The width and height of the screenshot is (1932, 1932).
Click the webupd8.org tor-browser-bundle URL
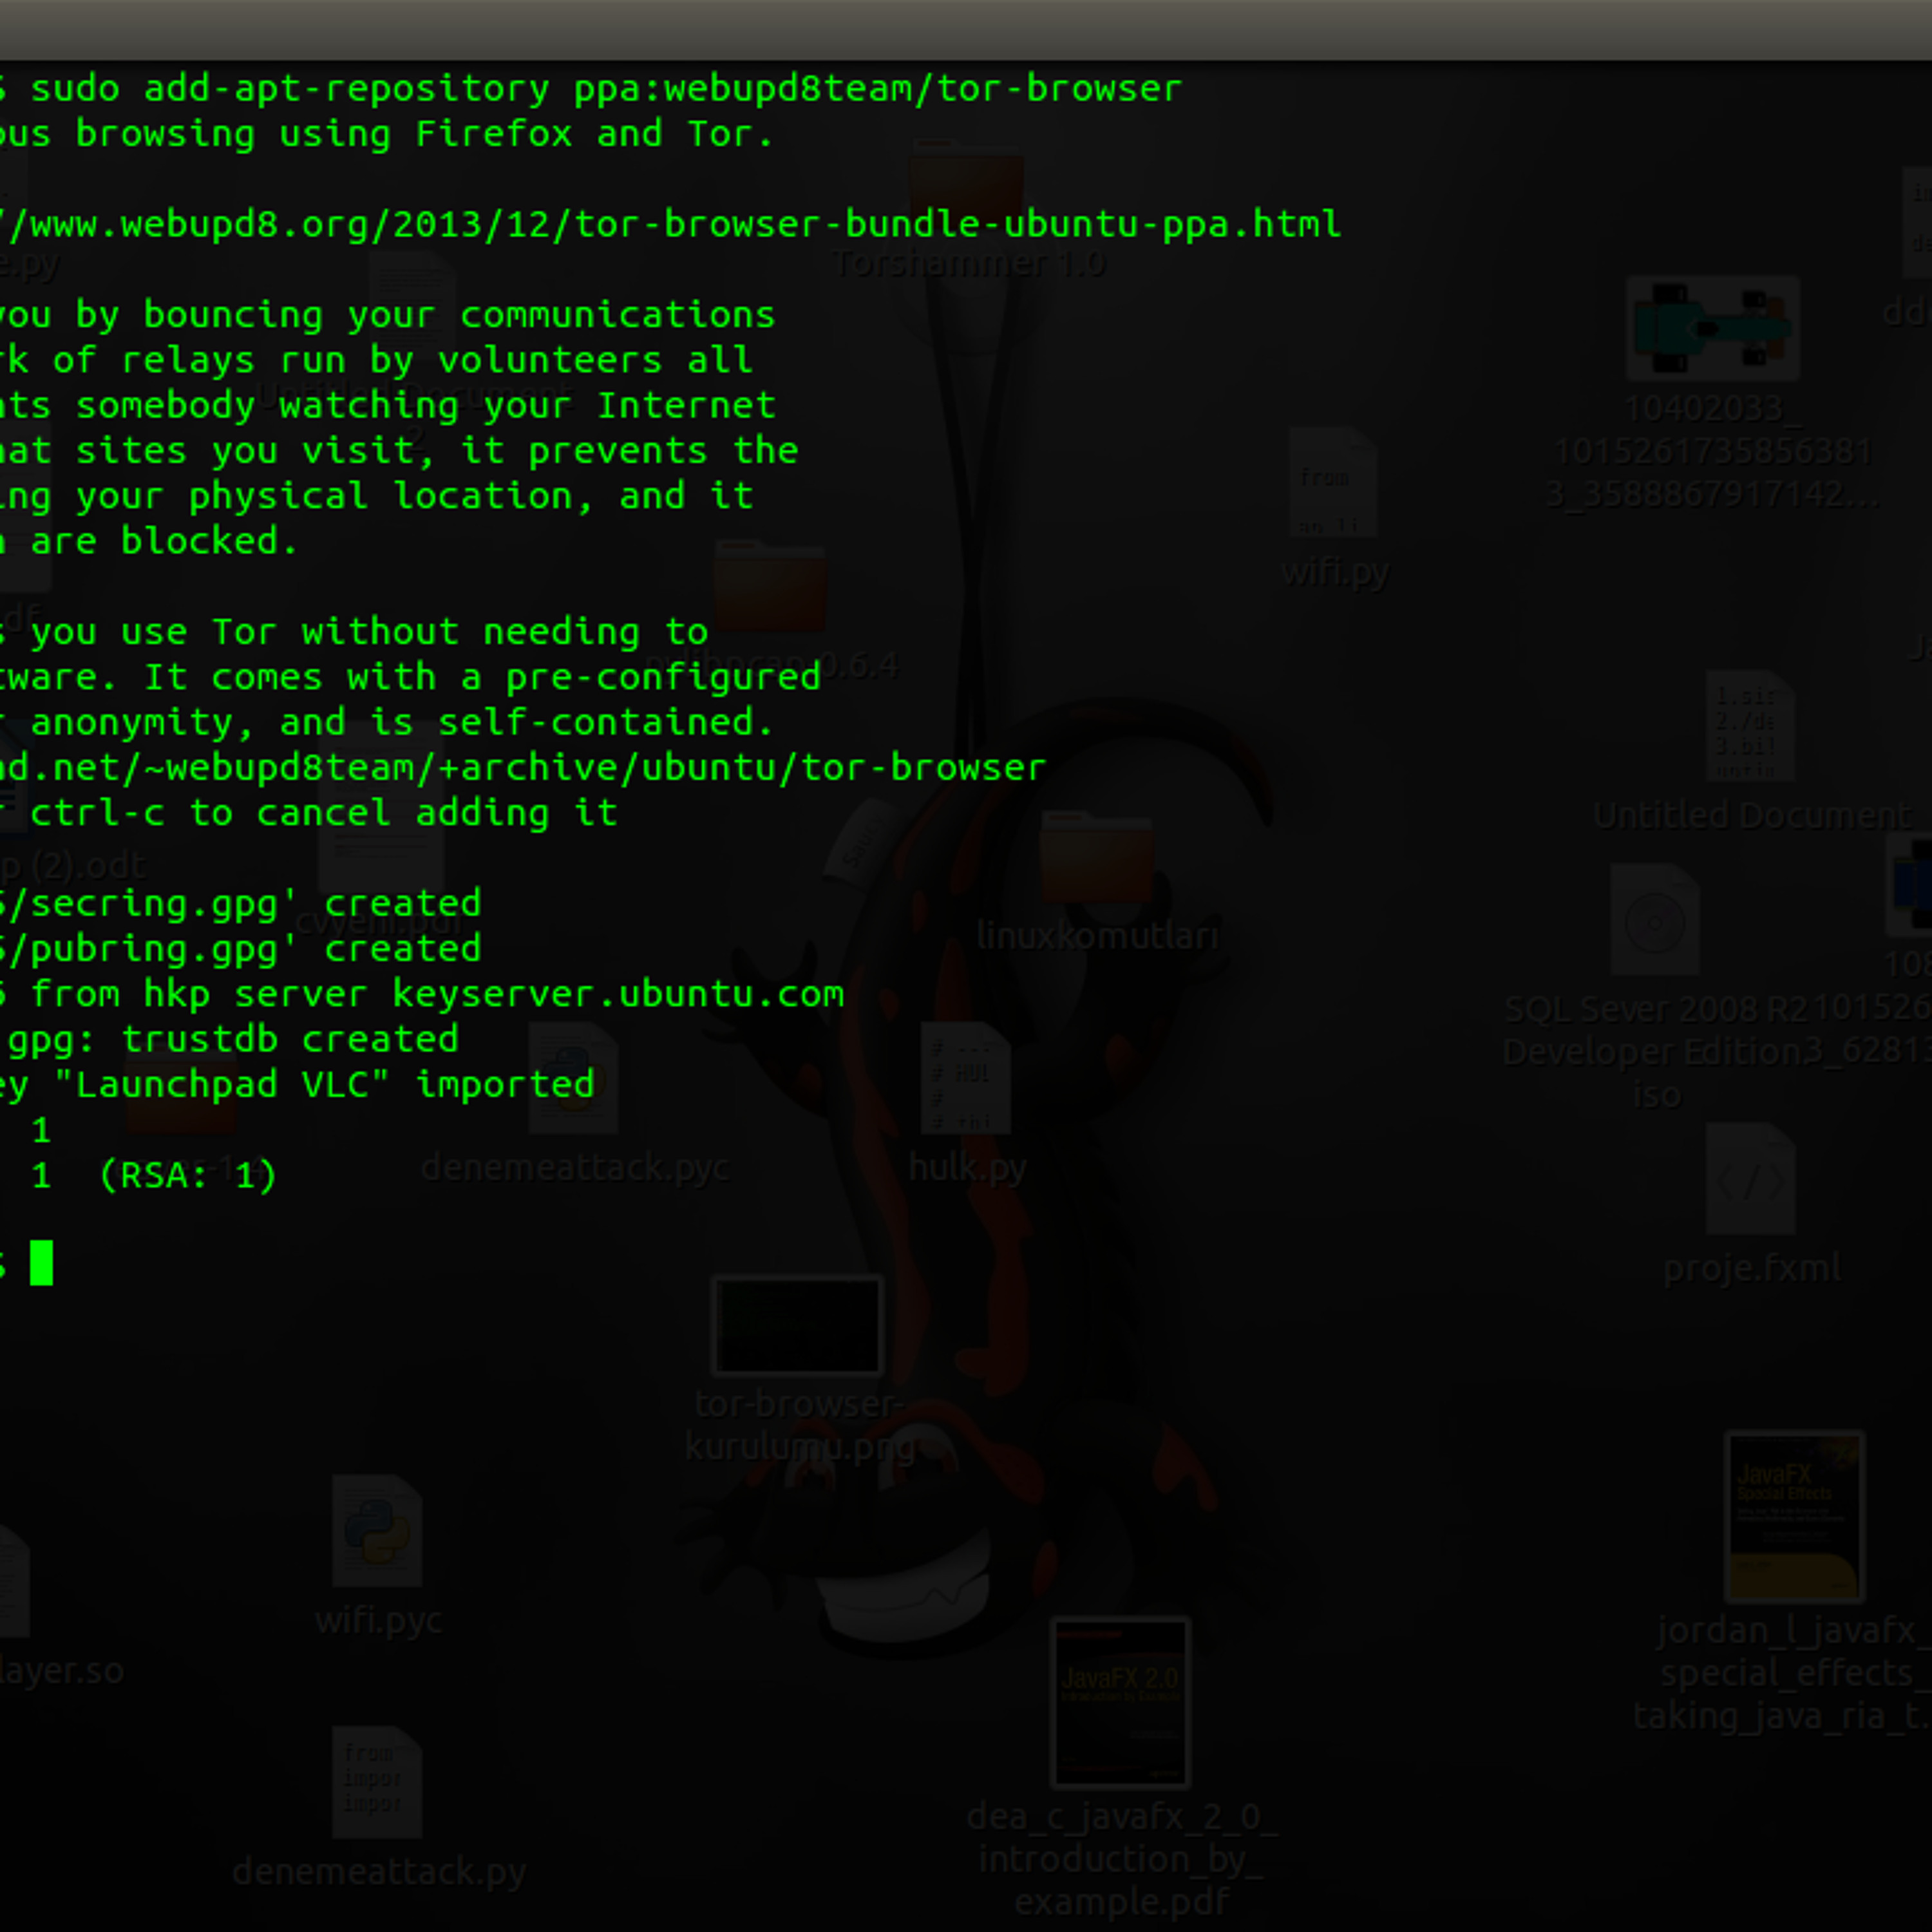click(x=670, y=224)
